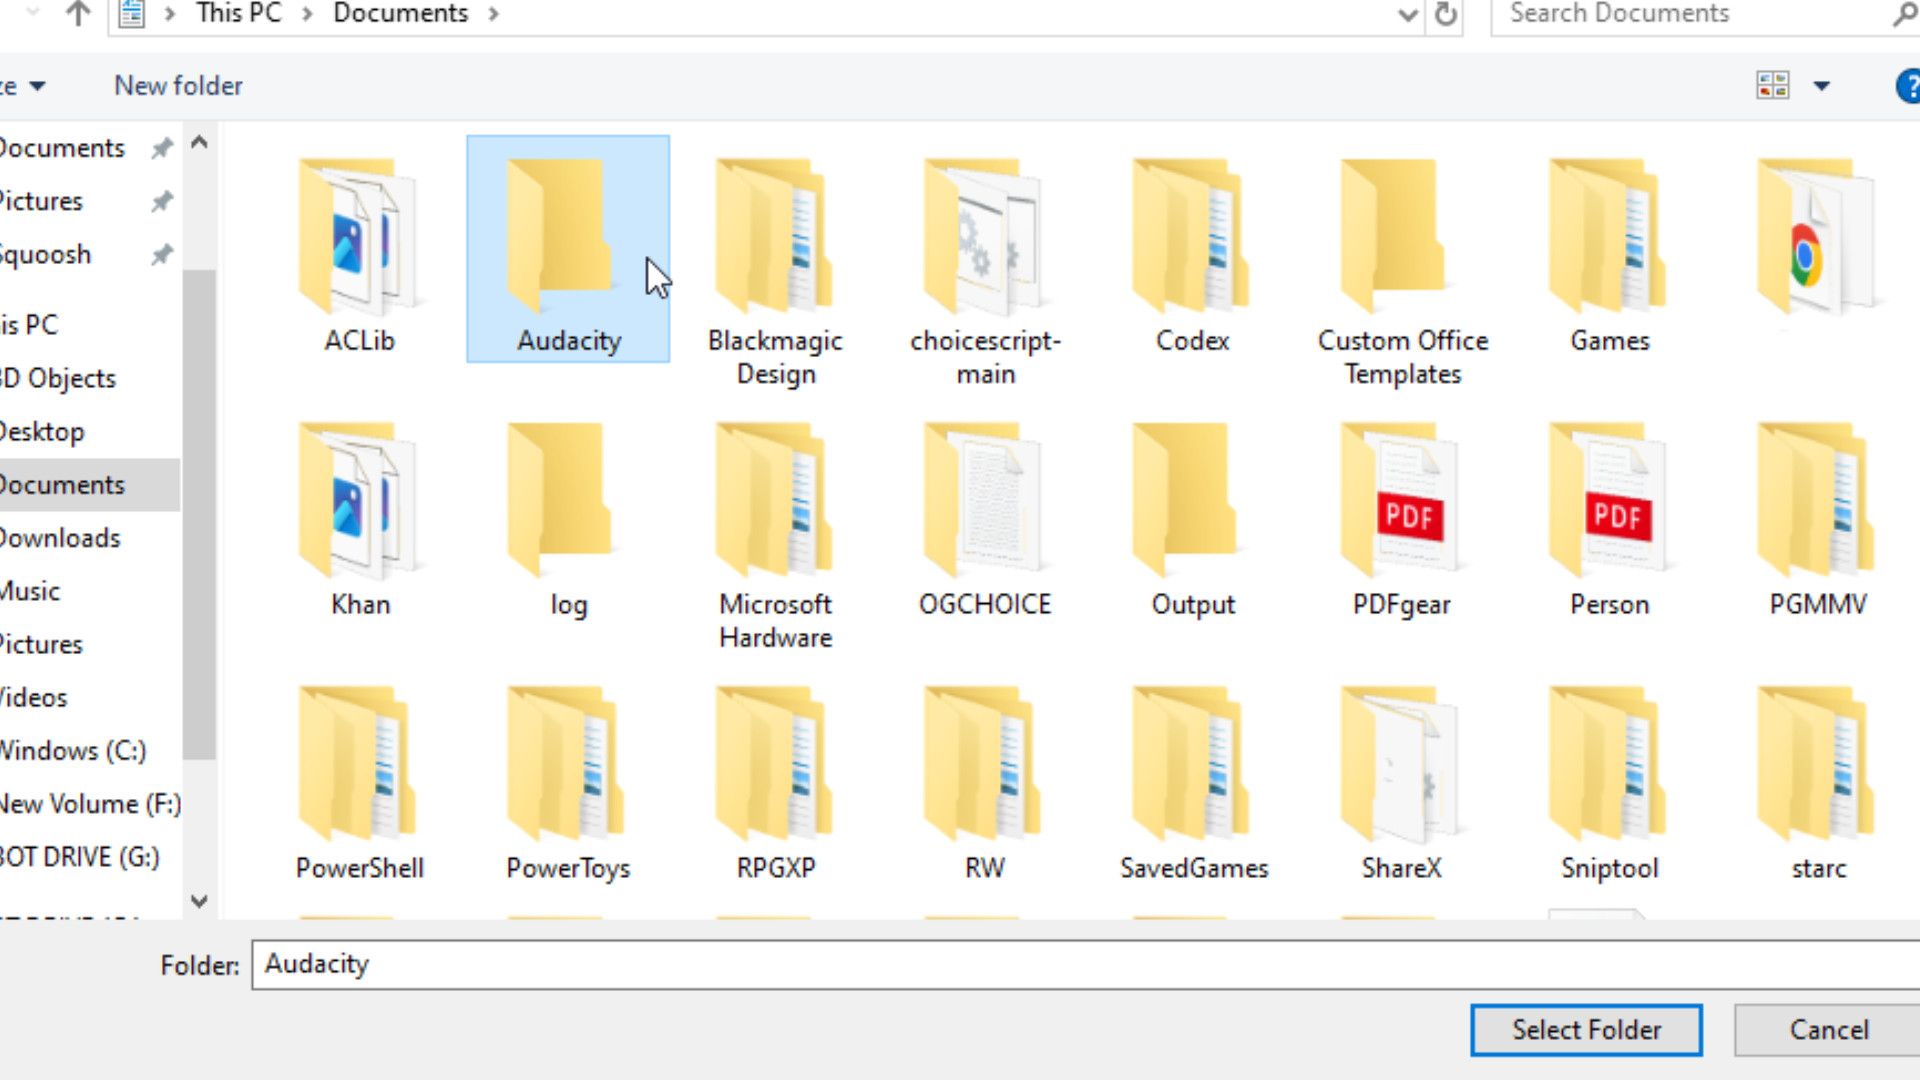Open Windows (C:) drive
Image resolution: width=1920 pixels, height=1080 pixels.
73,751
